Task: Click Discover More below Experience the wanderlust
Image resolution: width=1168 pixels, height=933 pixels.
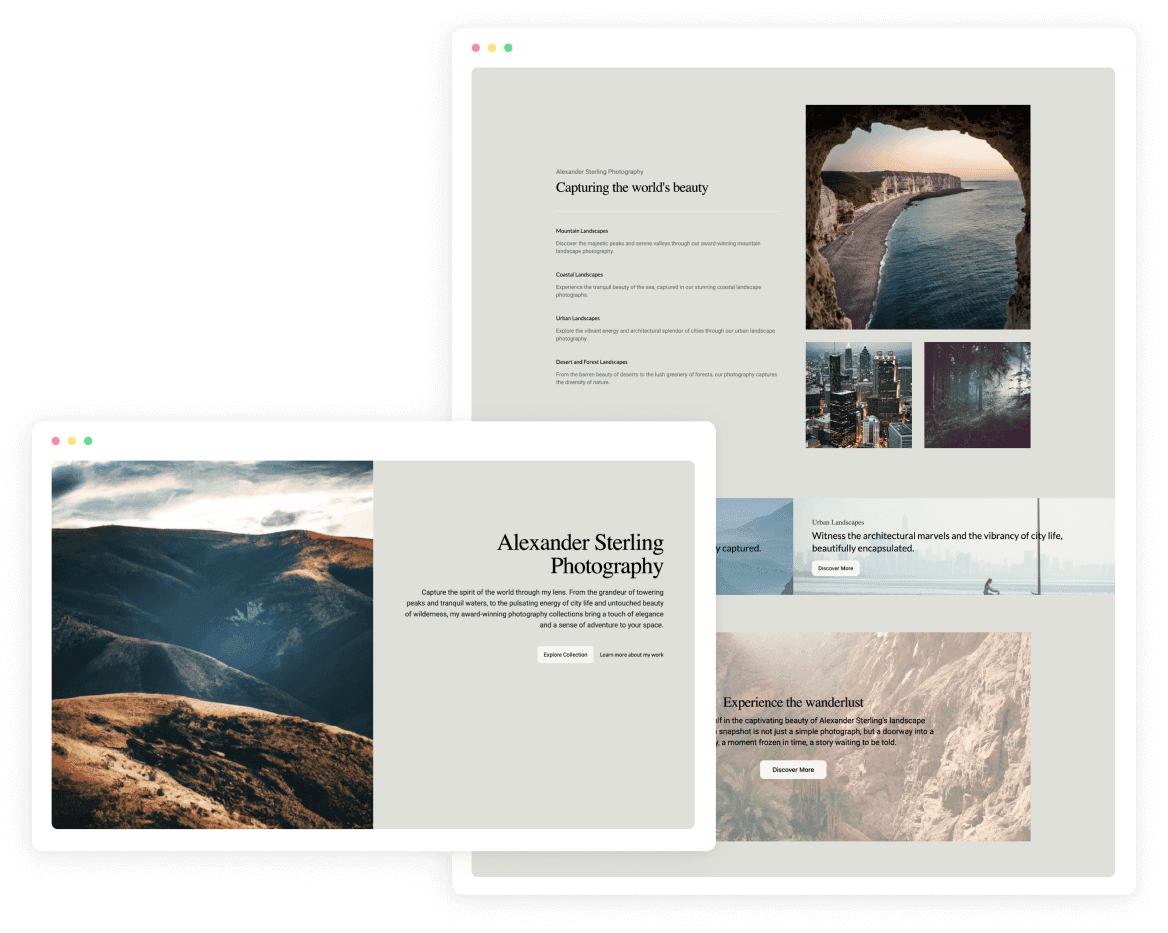Action: coord(793,770)
